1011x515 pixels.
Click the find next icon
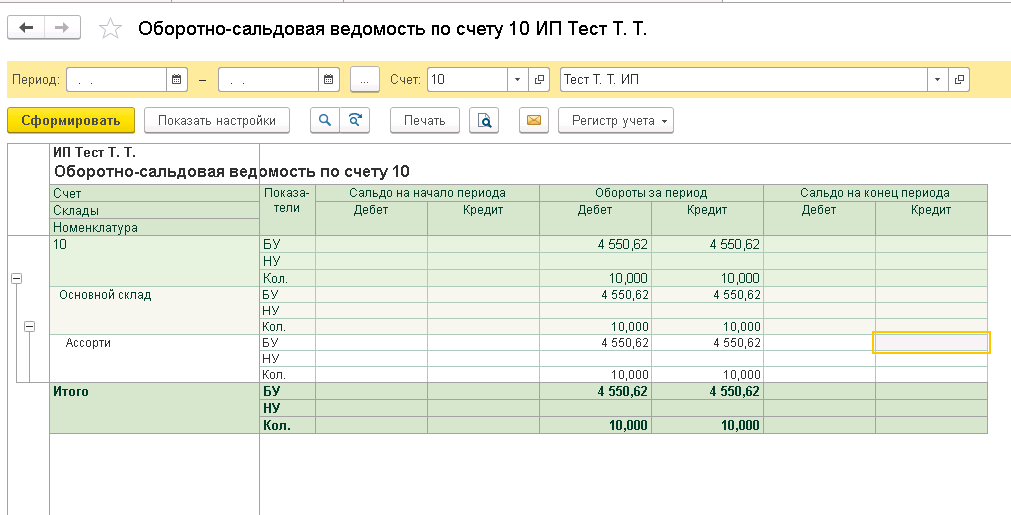tap(355, 121)
